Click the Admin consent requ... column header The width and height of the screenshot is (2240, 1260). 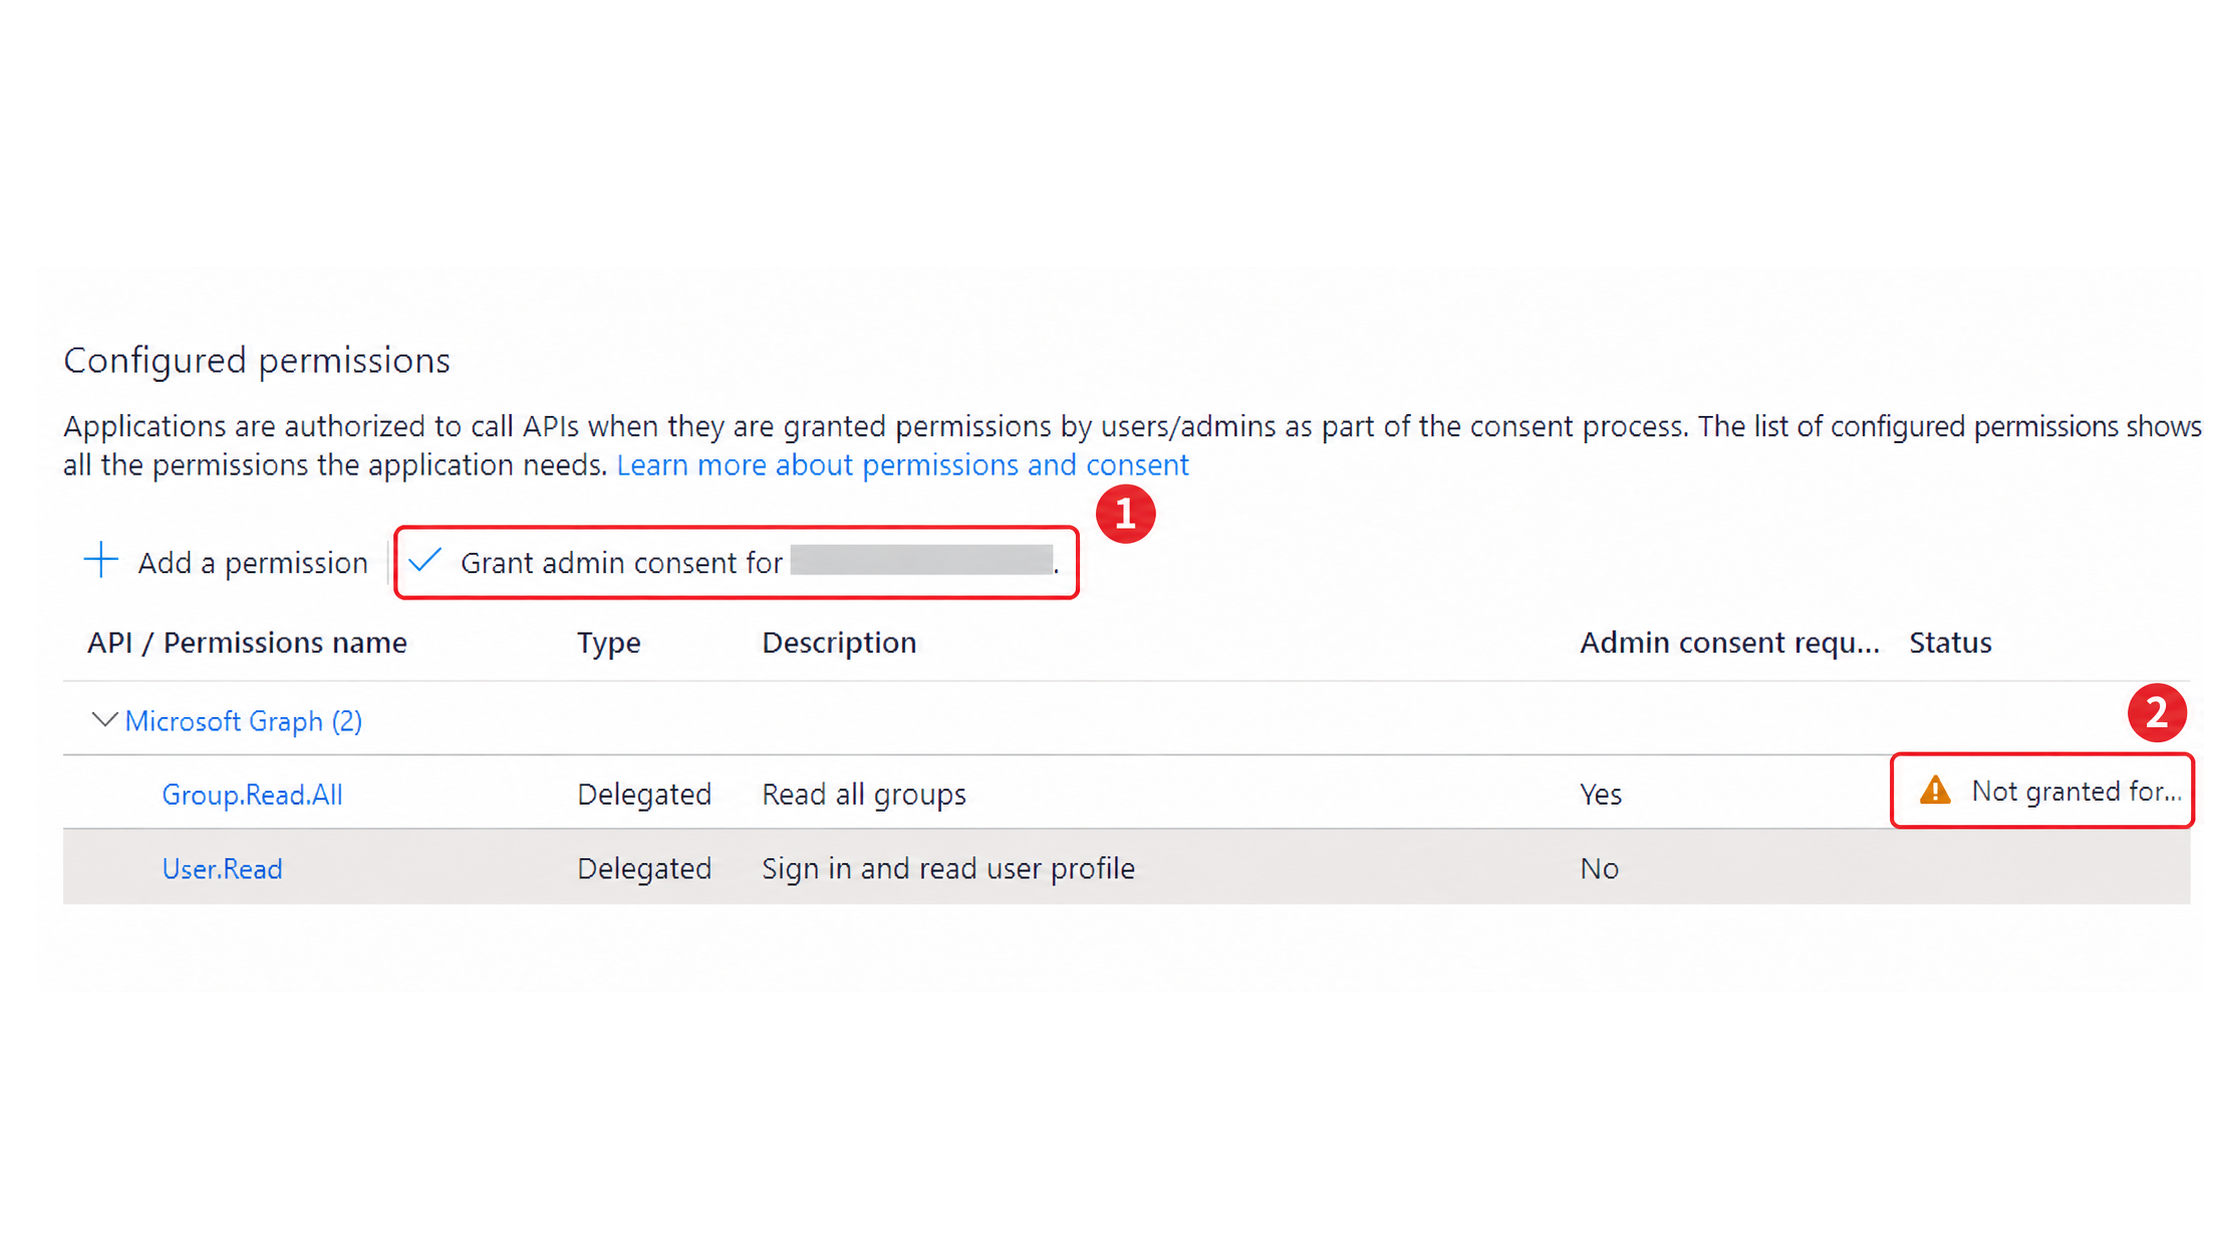[1729, 642]
